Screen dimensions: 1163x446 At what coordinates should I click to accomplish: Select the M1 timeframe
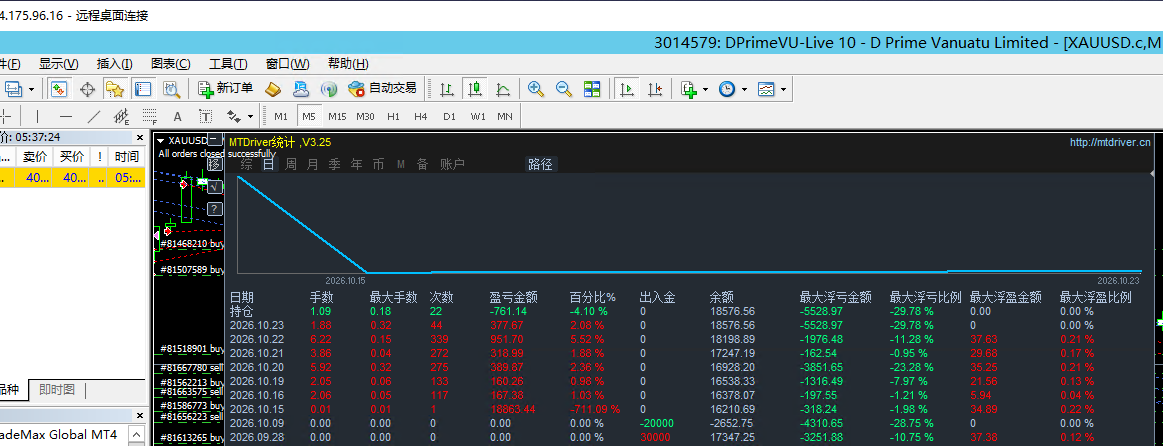[x=281, y=117]
